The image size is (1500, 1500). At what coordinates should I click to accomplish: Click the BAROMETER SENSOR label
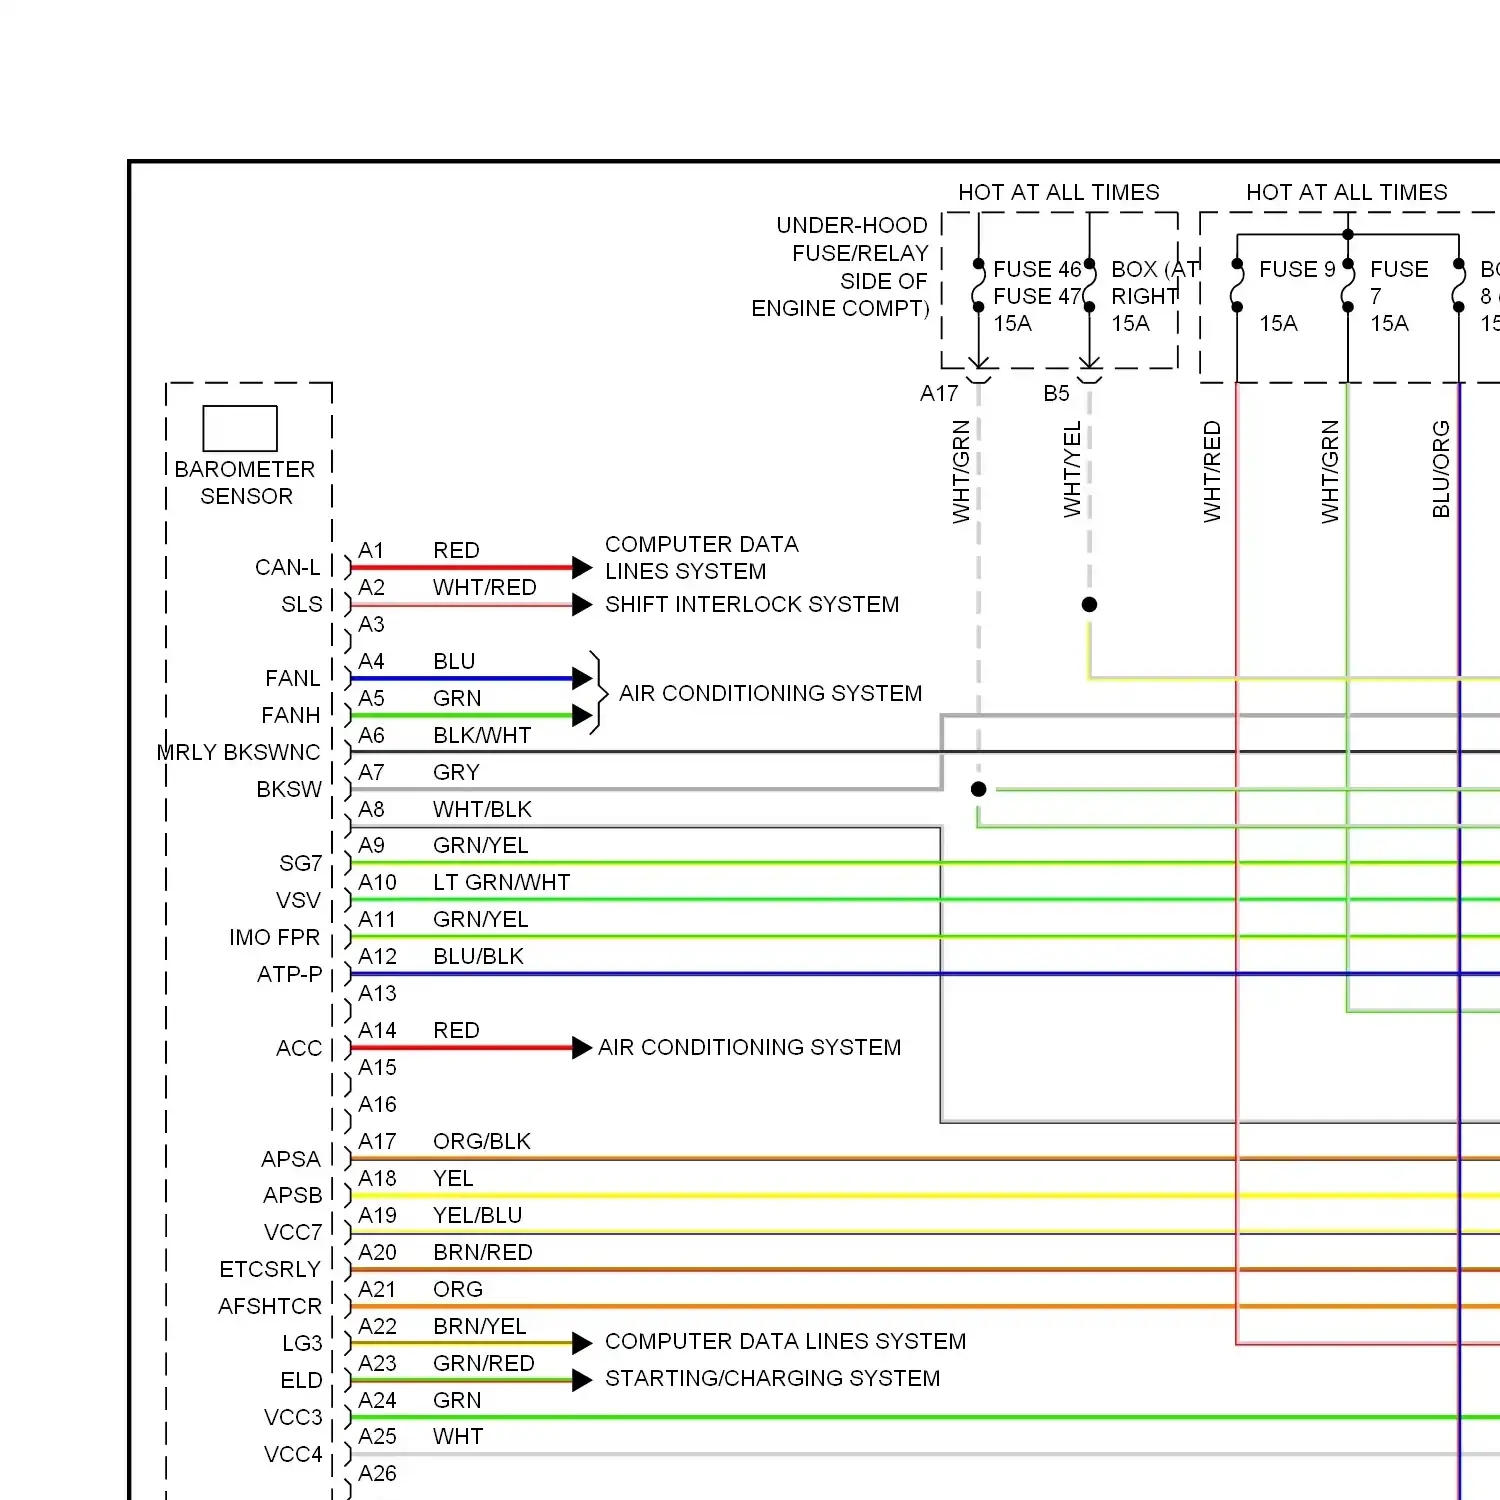coord(245,483)
